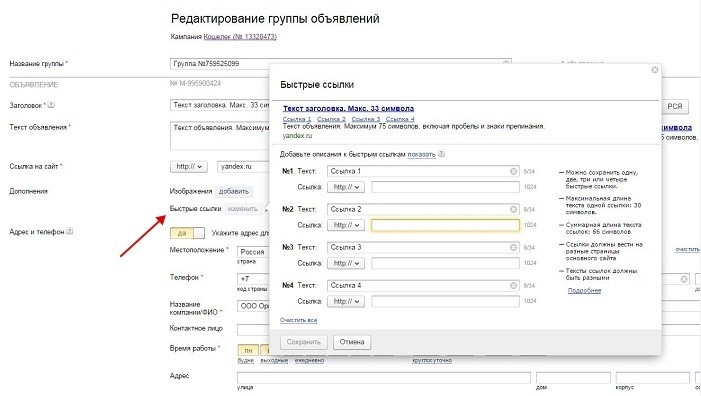The image size is (701, 396).
Task: Click добавить next to Изображения
Action: 234,191
